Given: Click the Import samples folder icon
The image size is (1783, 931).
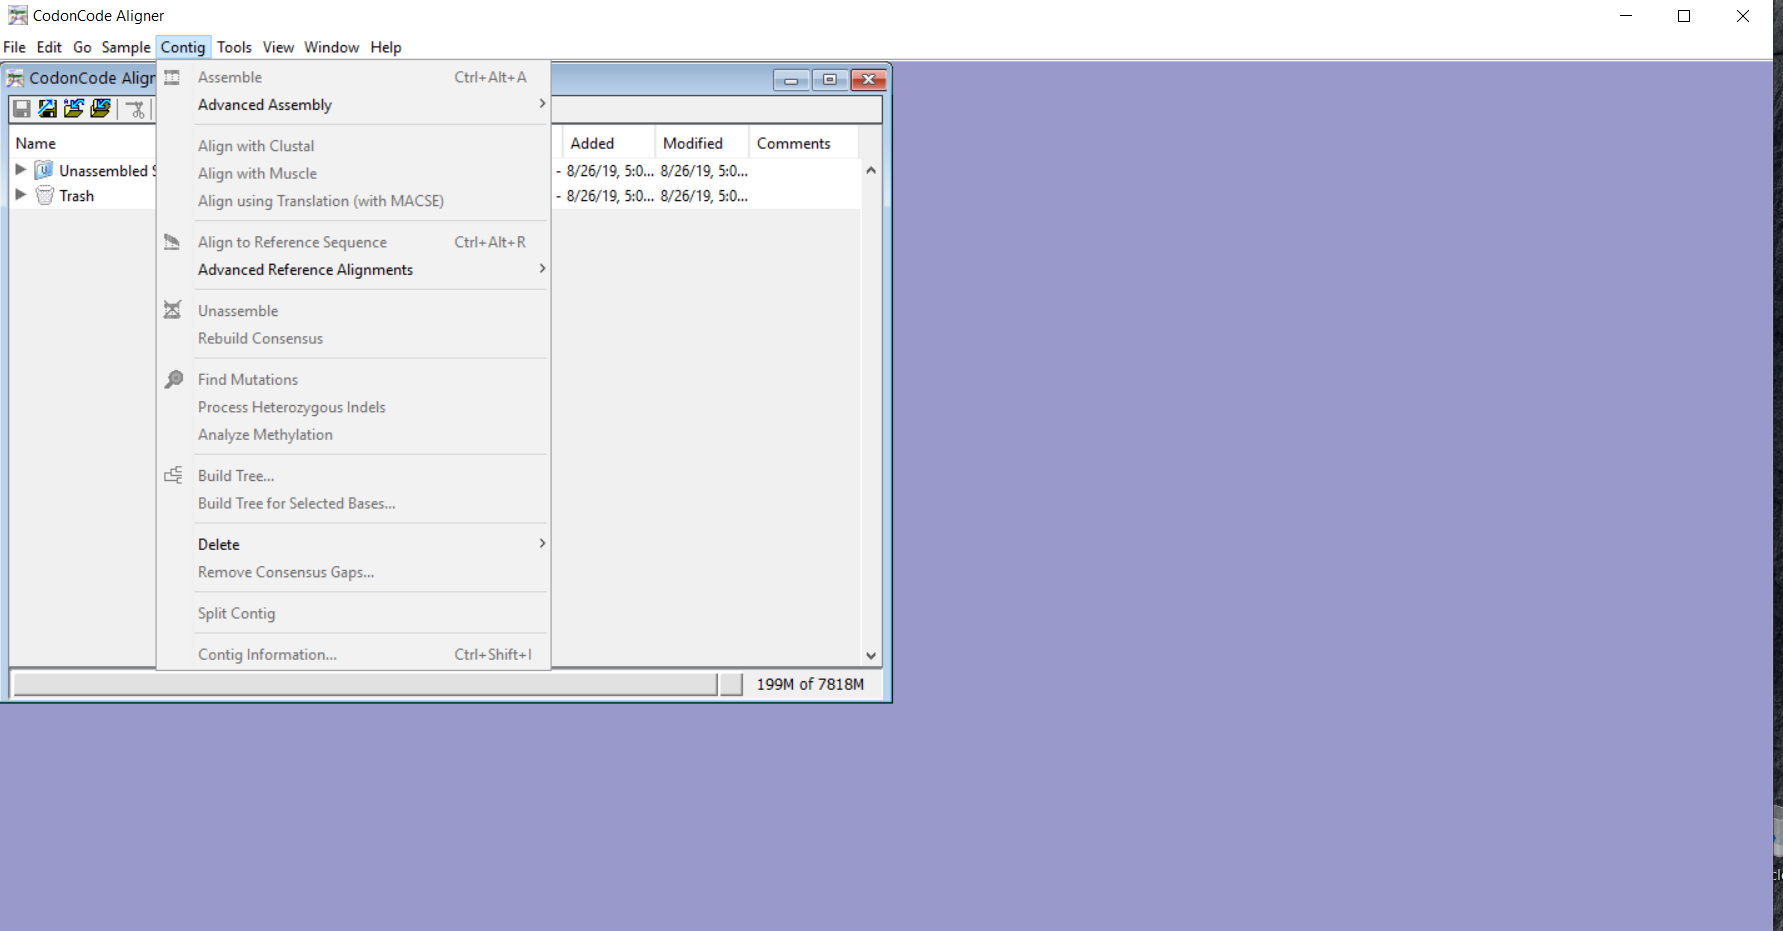Looking at the screenshot, I should coord(74,109).
